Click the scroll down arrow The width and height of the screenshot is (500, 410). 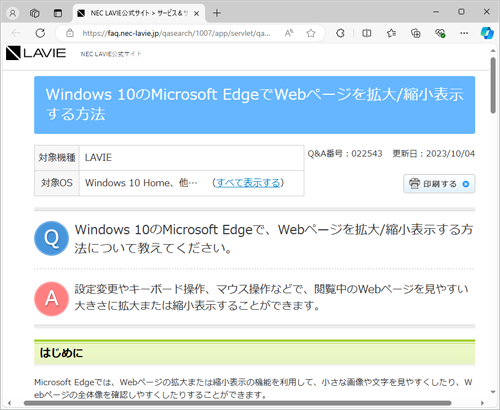click(493, 392)
